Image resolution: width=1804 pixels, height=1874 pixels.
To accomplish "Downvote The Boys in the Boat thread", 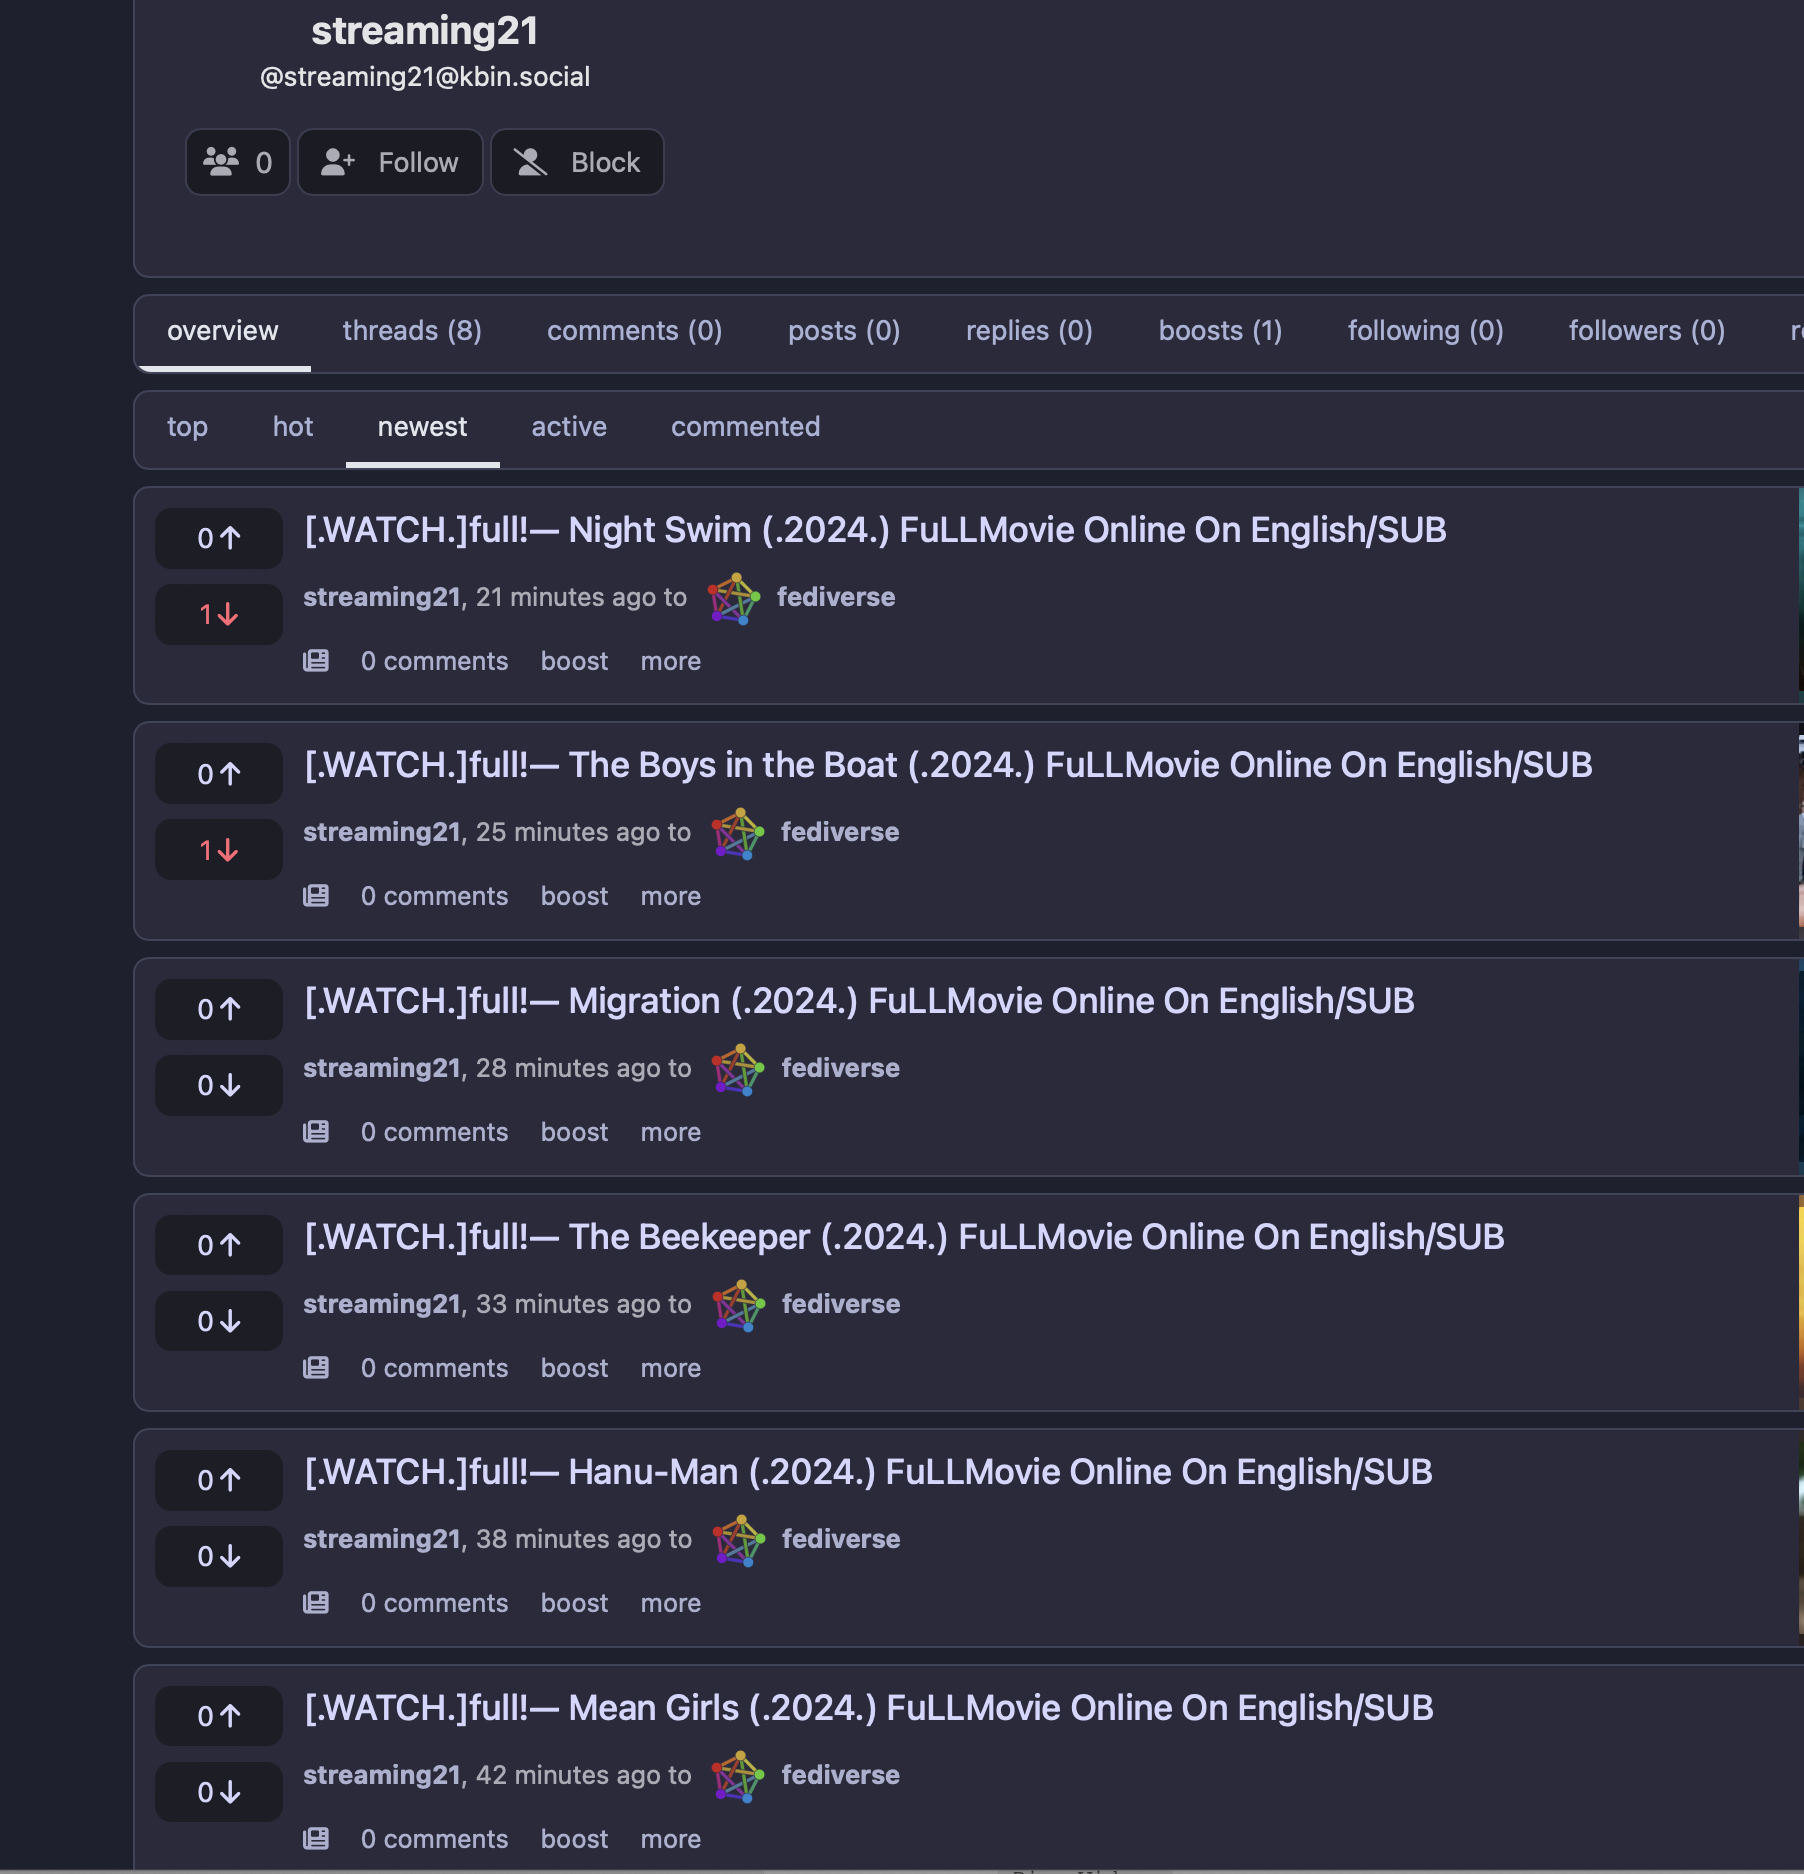I will click(x=219, y=850).
